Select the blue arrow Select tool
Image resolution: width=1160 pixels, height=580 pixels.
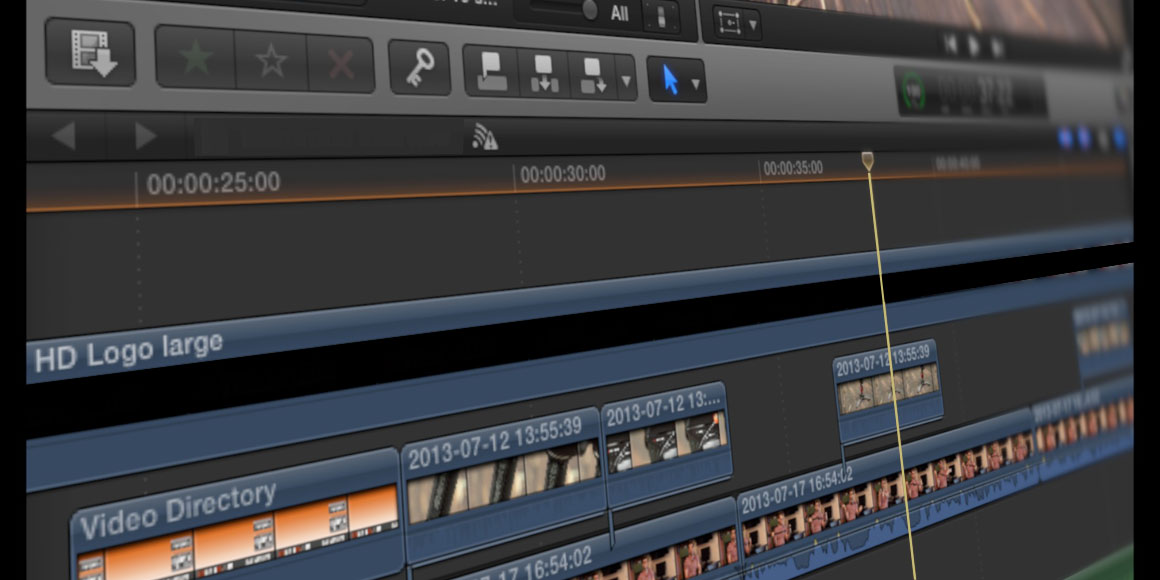tap(670, 78)
